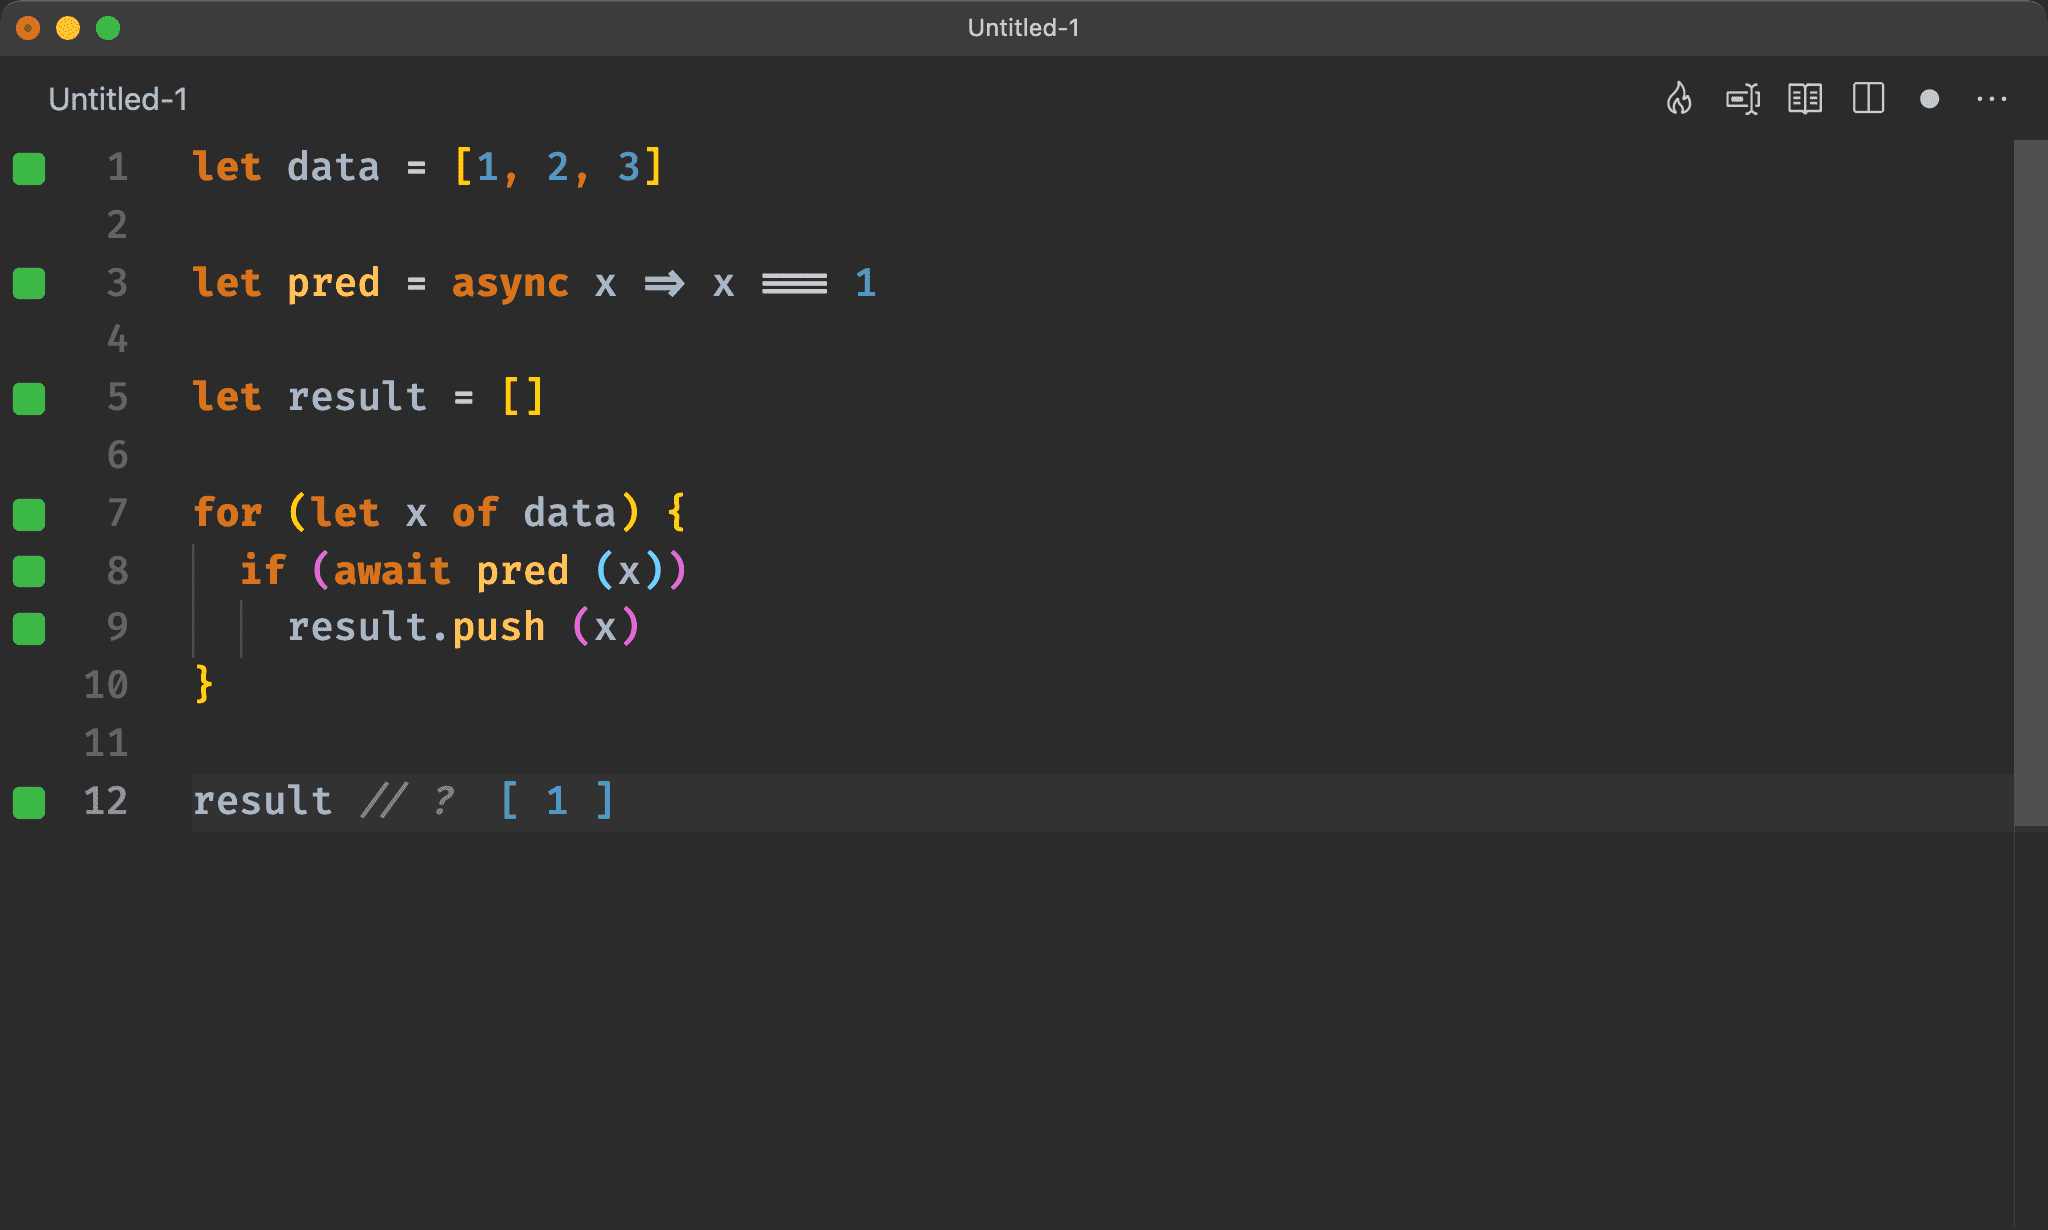The width and height of the screenshot is (2048, 1230).
Task: Click the window title Untitled-1
Action: pyautogui.click(x=1023, y=28)
